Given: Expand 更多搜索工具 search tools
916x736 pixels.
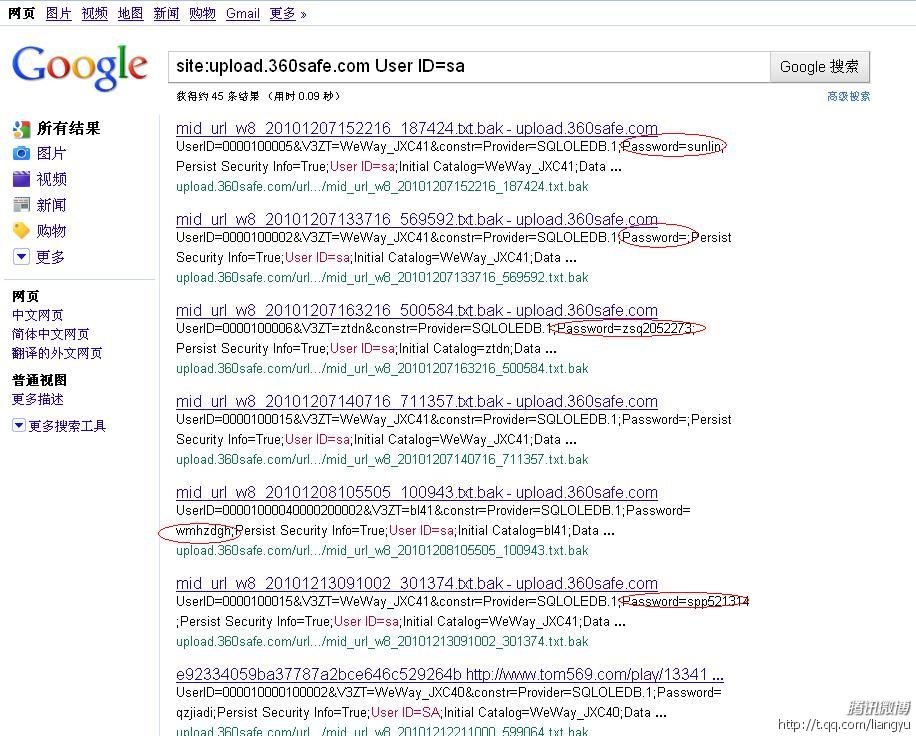Looking at the screenshot, I should pyautogui.click(x=59, y=426).
